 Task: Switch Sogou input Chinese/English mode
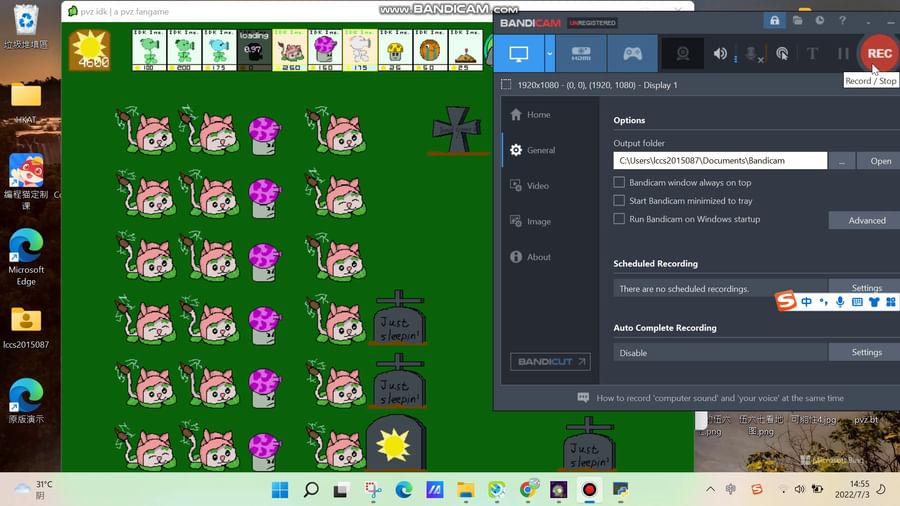click(x=806, y=302)
